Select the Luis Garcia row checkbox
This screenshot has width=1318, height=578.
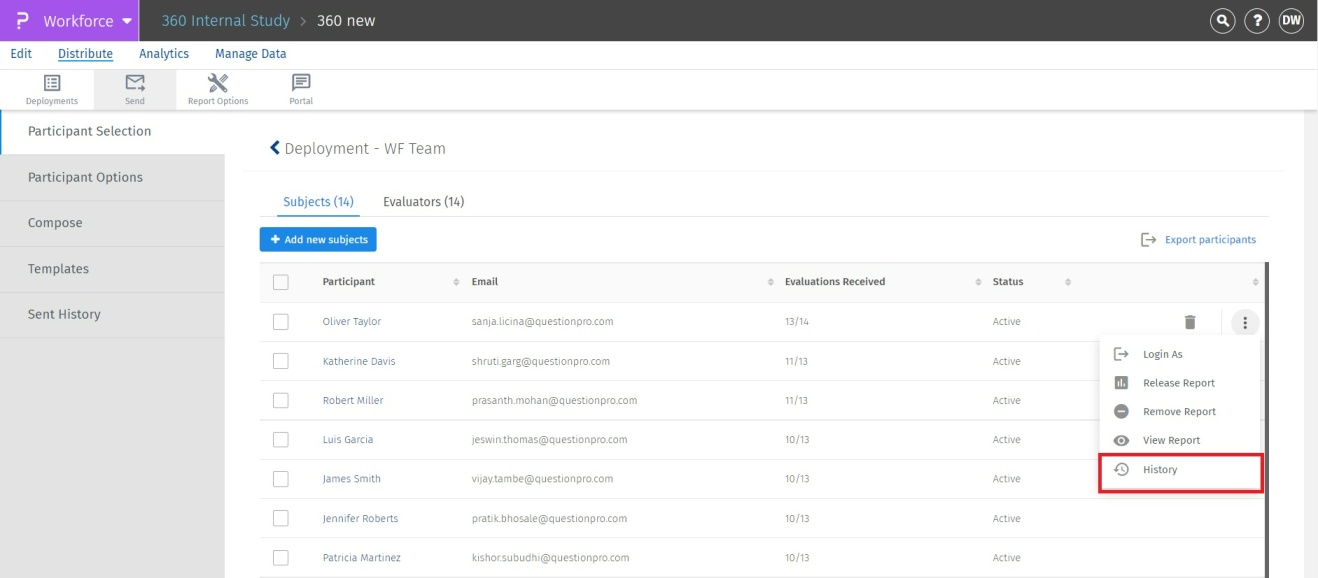[x=281, y=440]
